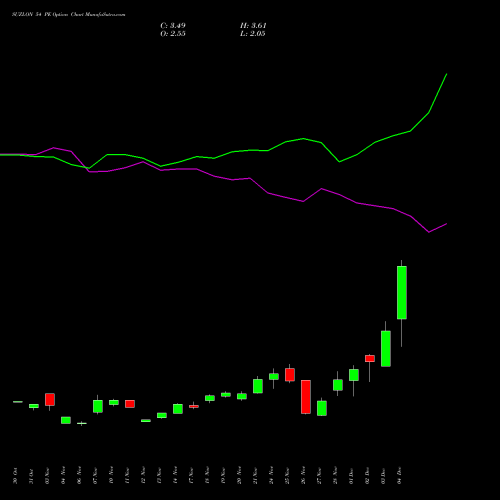Click the chart title 'SUZLON 54 PE Option Chart'

coord(48,15)
